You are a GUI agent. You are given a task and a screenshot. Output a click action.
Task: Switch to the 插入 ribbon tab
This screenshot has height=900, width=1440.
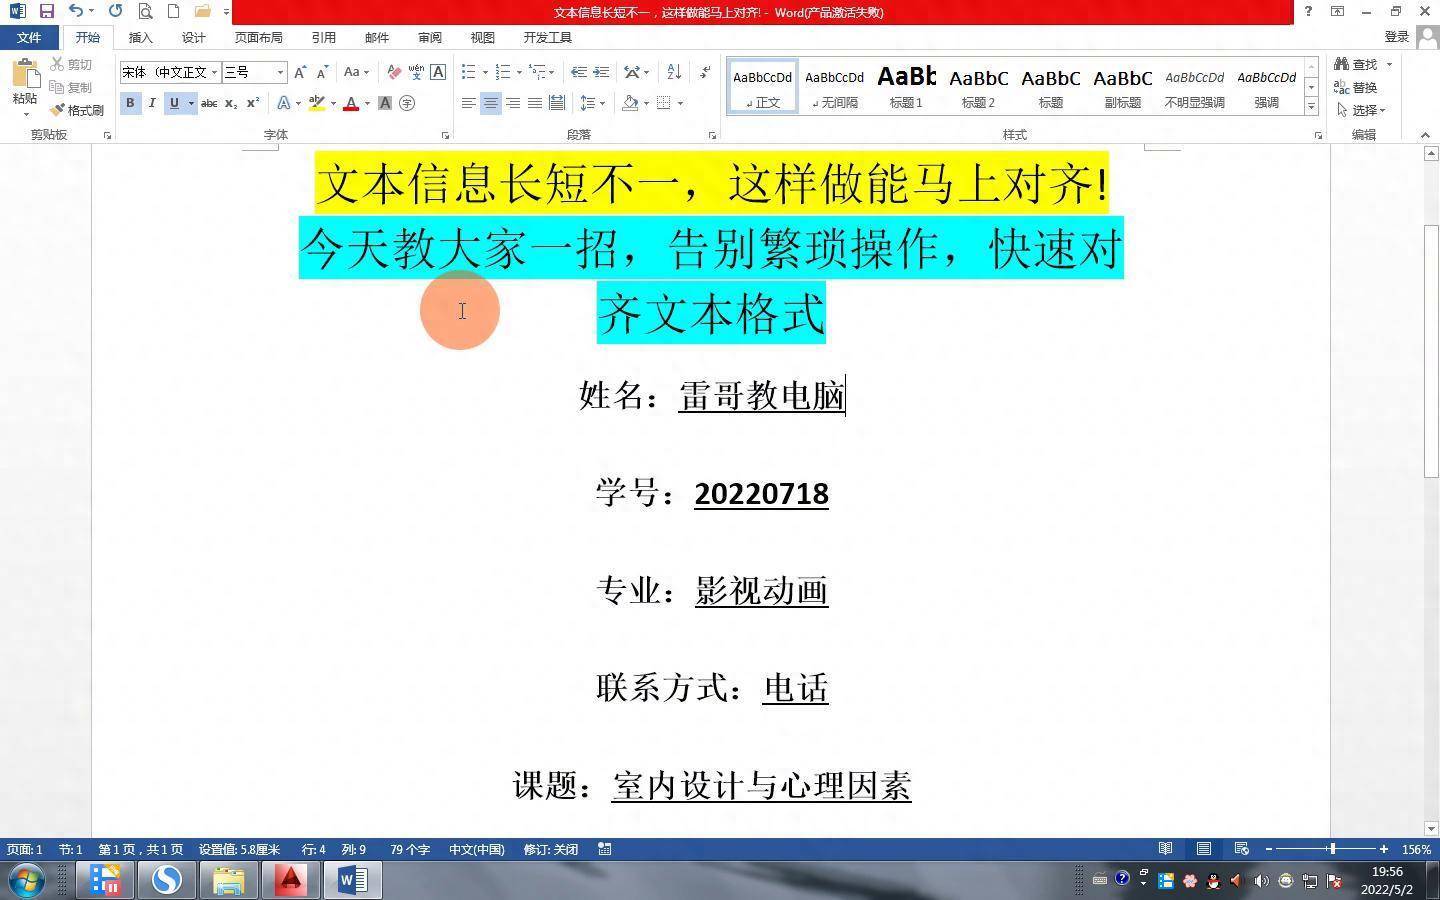139,37
